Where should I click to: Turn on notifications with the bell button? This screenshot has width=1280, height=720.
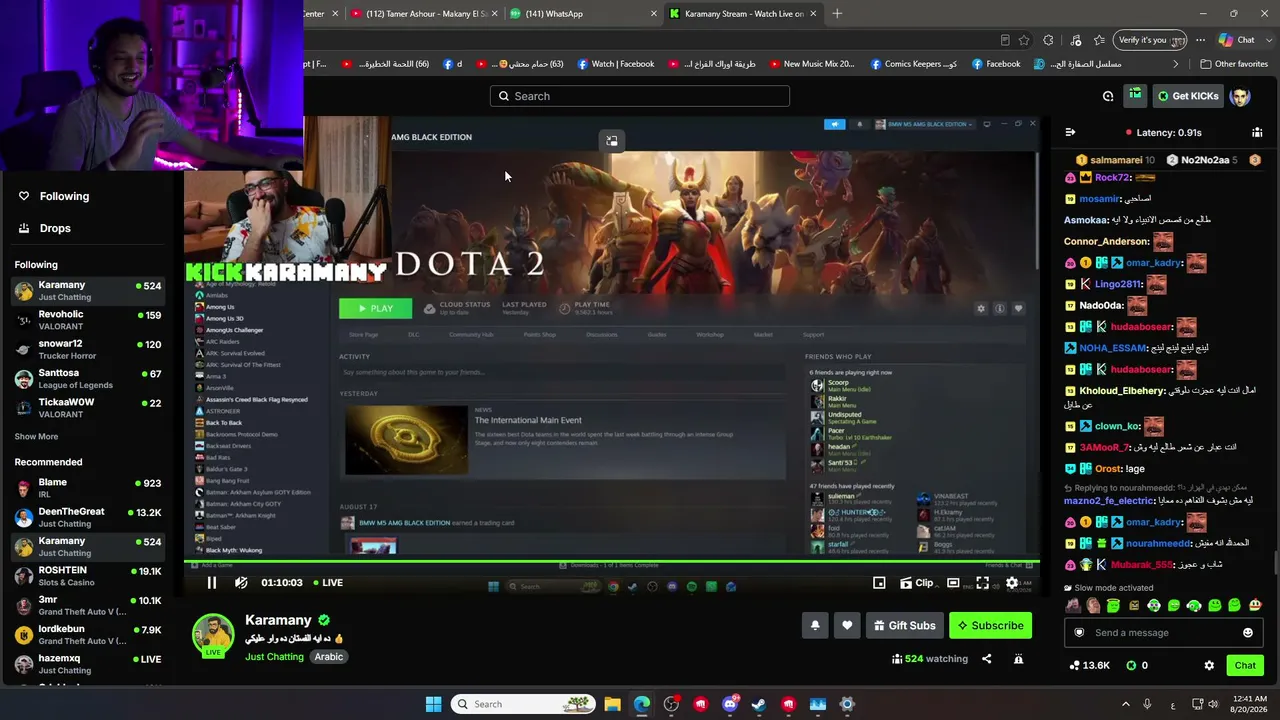(x=815, y=625)
